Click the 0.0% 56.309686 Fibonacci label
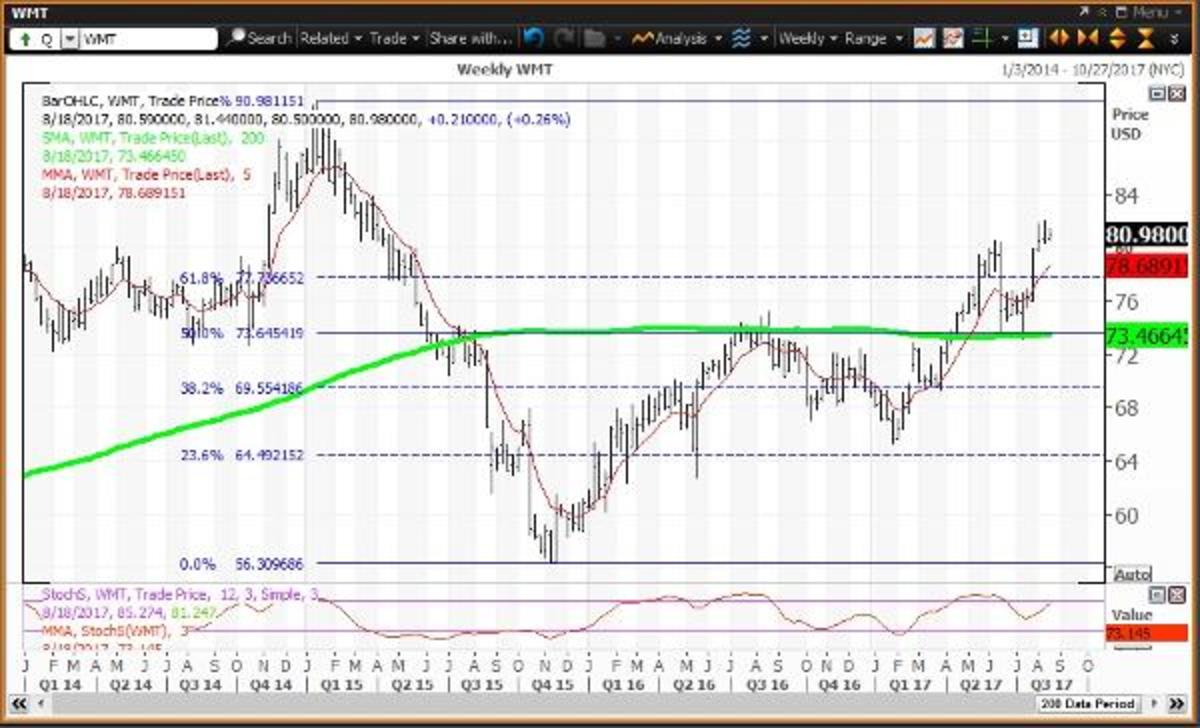The height and width of the screenshot is (728, 1200). coord(244,563)
